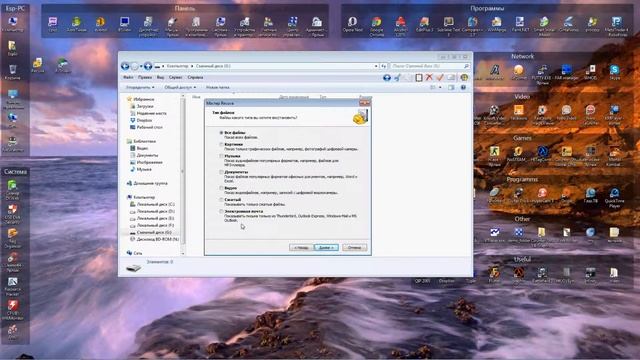Click the red X delete toolbar icon
Image resolution: width=640 pixels, height=360 pixels.
pos(429,77)
